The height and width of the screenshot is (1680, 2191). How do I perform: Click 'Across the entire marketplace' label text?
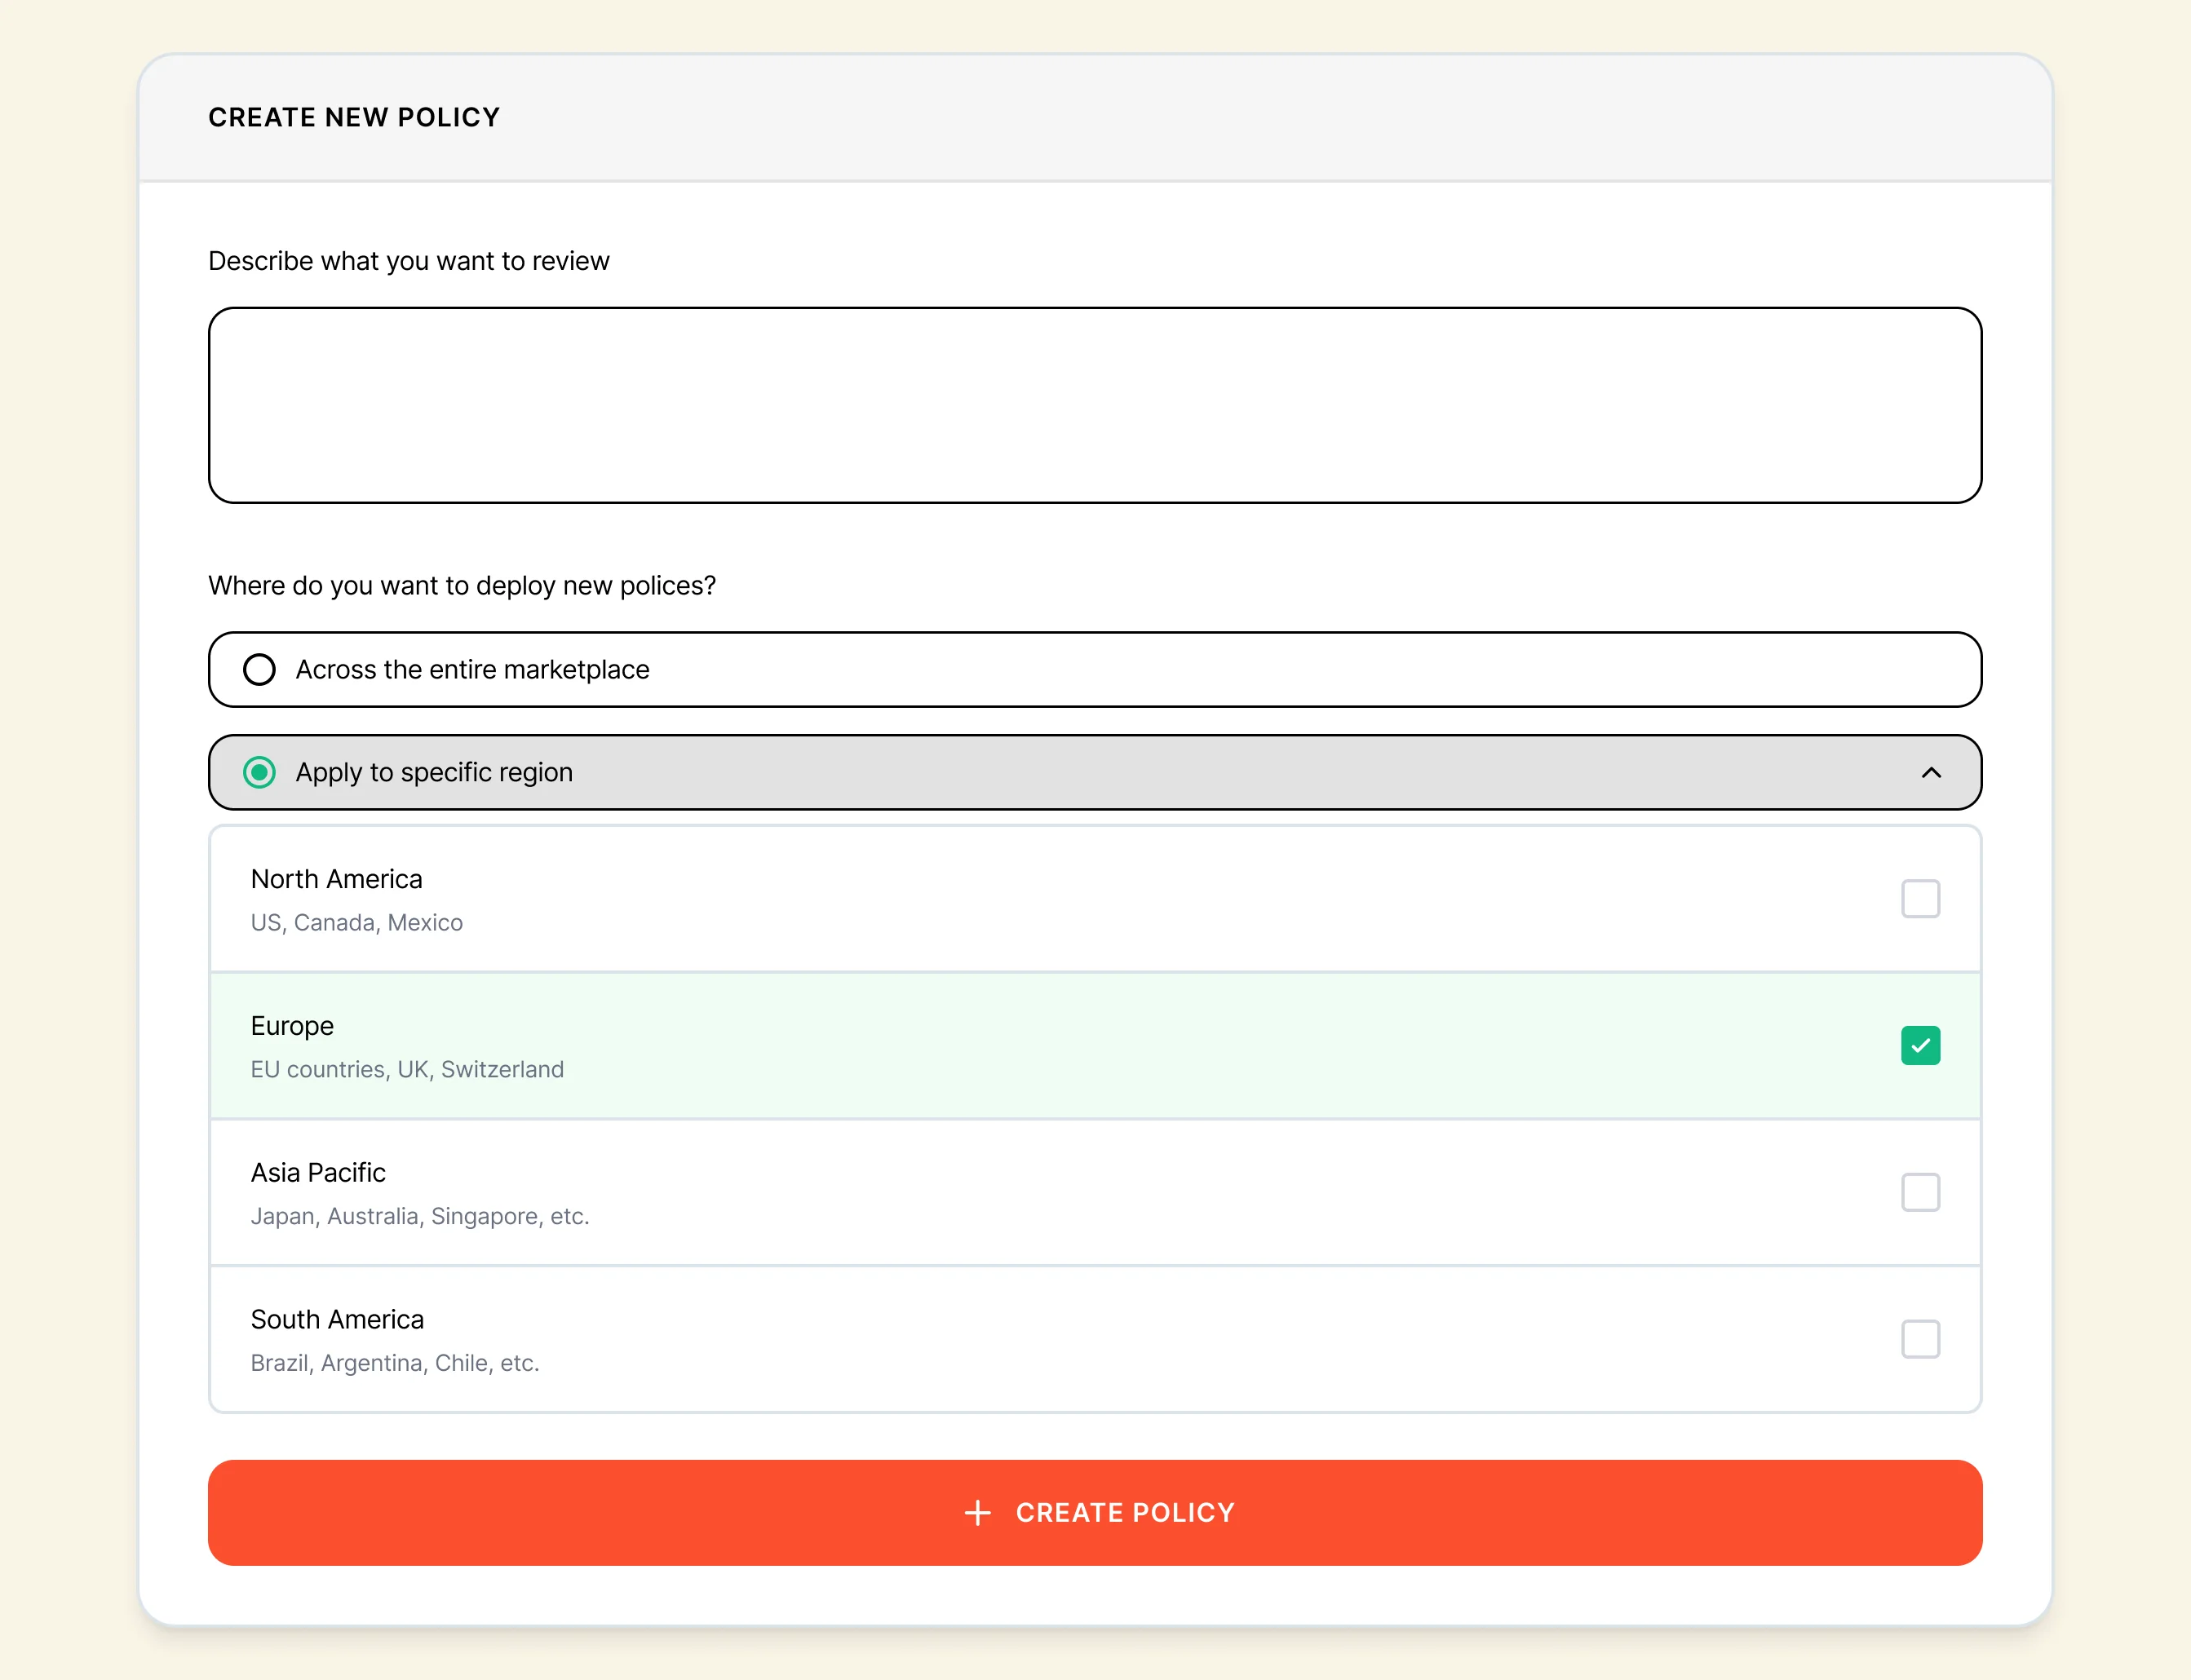tap(472, 670)
